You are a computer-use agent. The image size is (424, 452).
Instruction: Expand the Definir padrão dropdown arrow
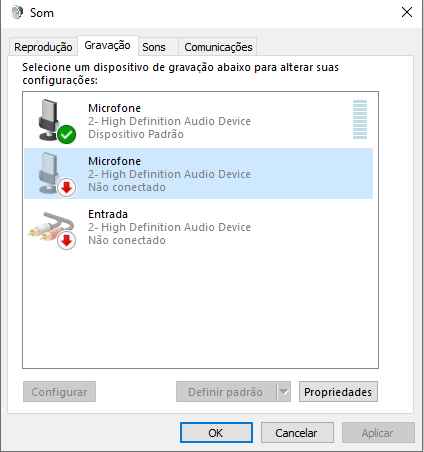(x=284, y=392)
